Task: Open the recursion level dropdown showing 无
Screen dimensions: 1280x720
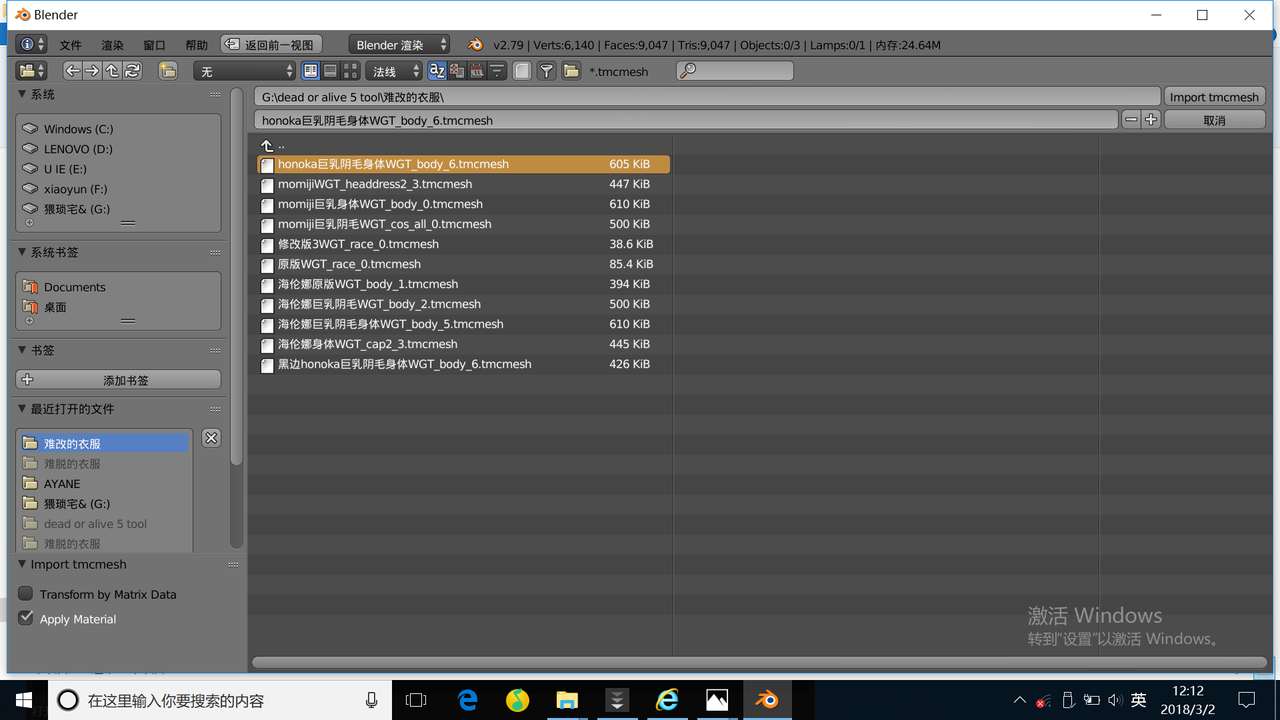Action: point(245,71)
